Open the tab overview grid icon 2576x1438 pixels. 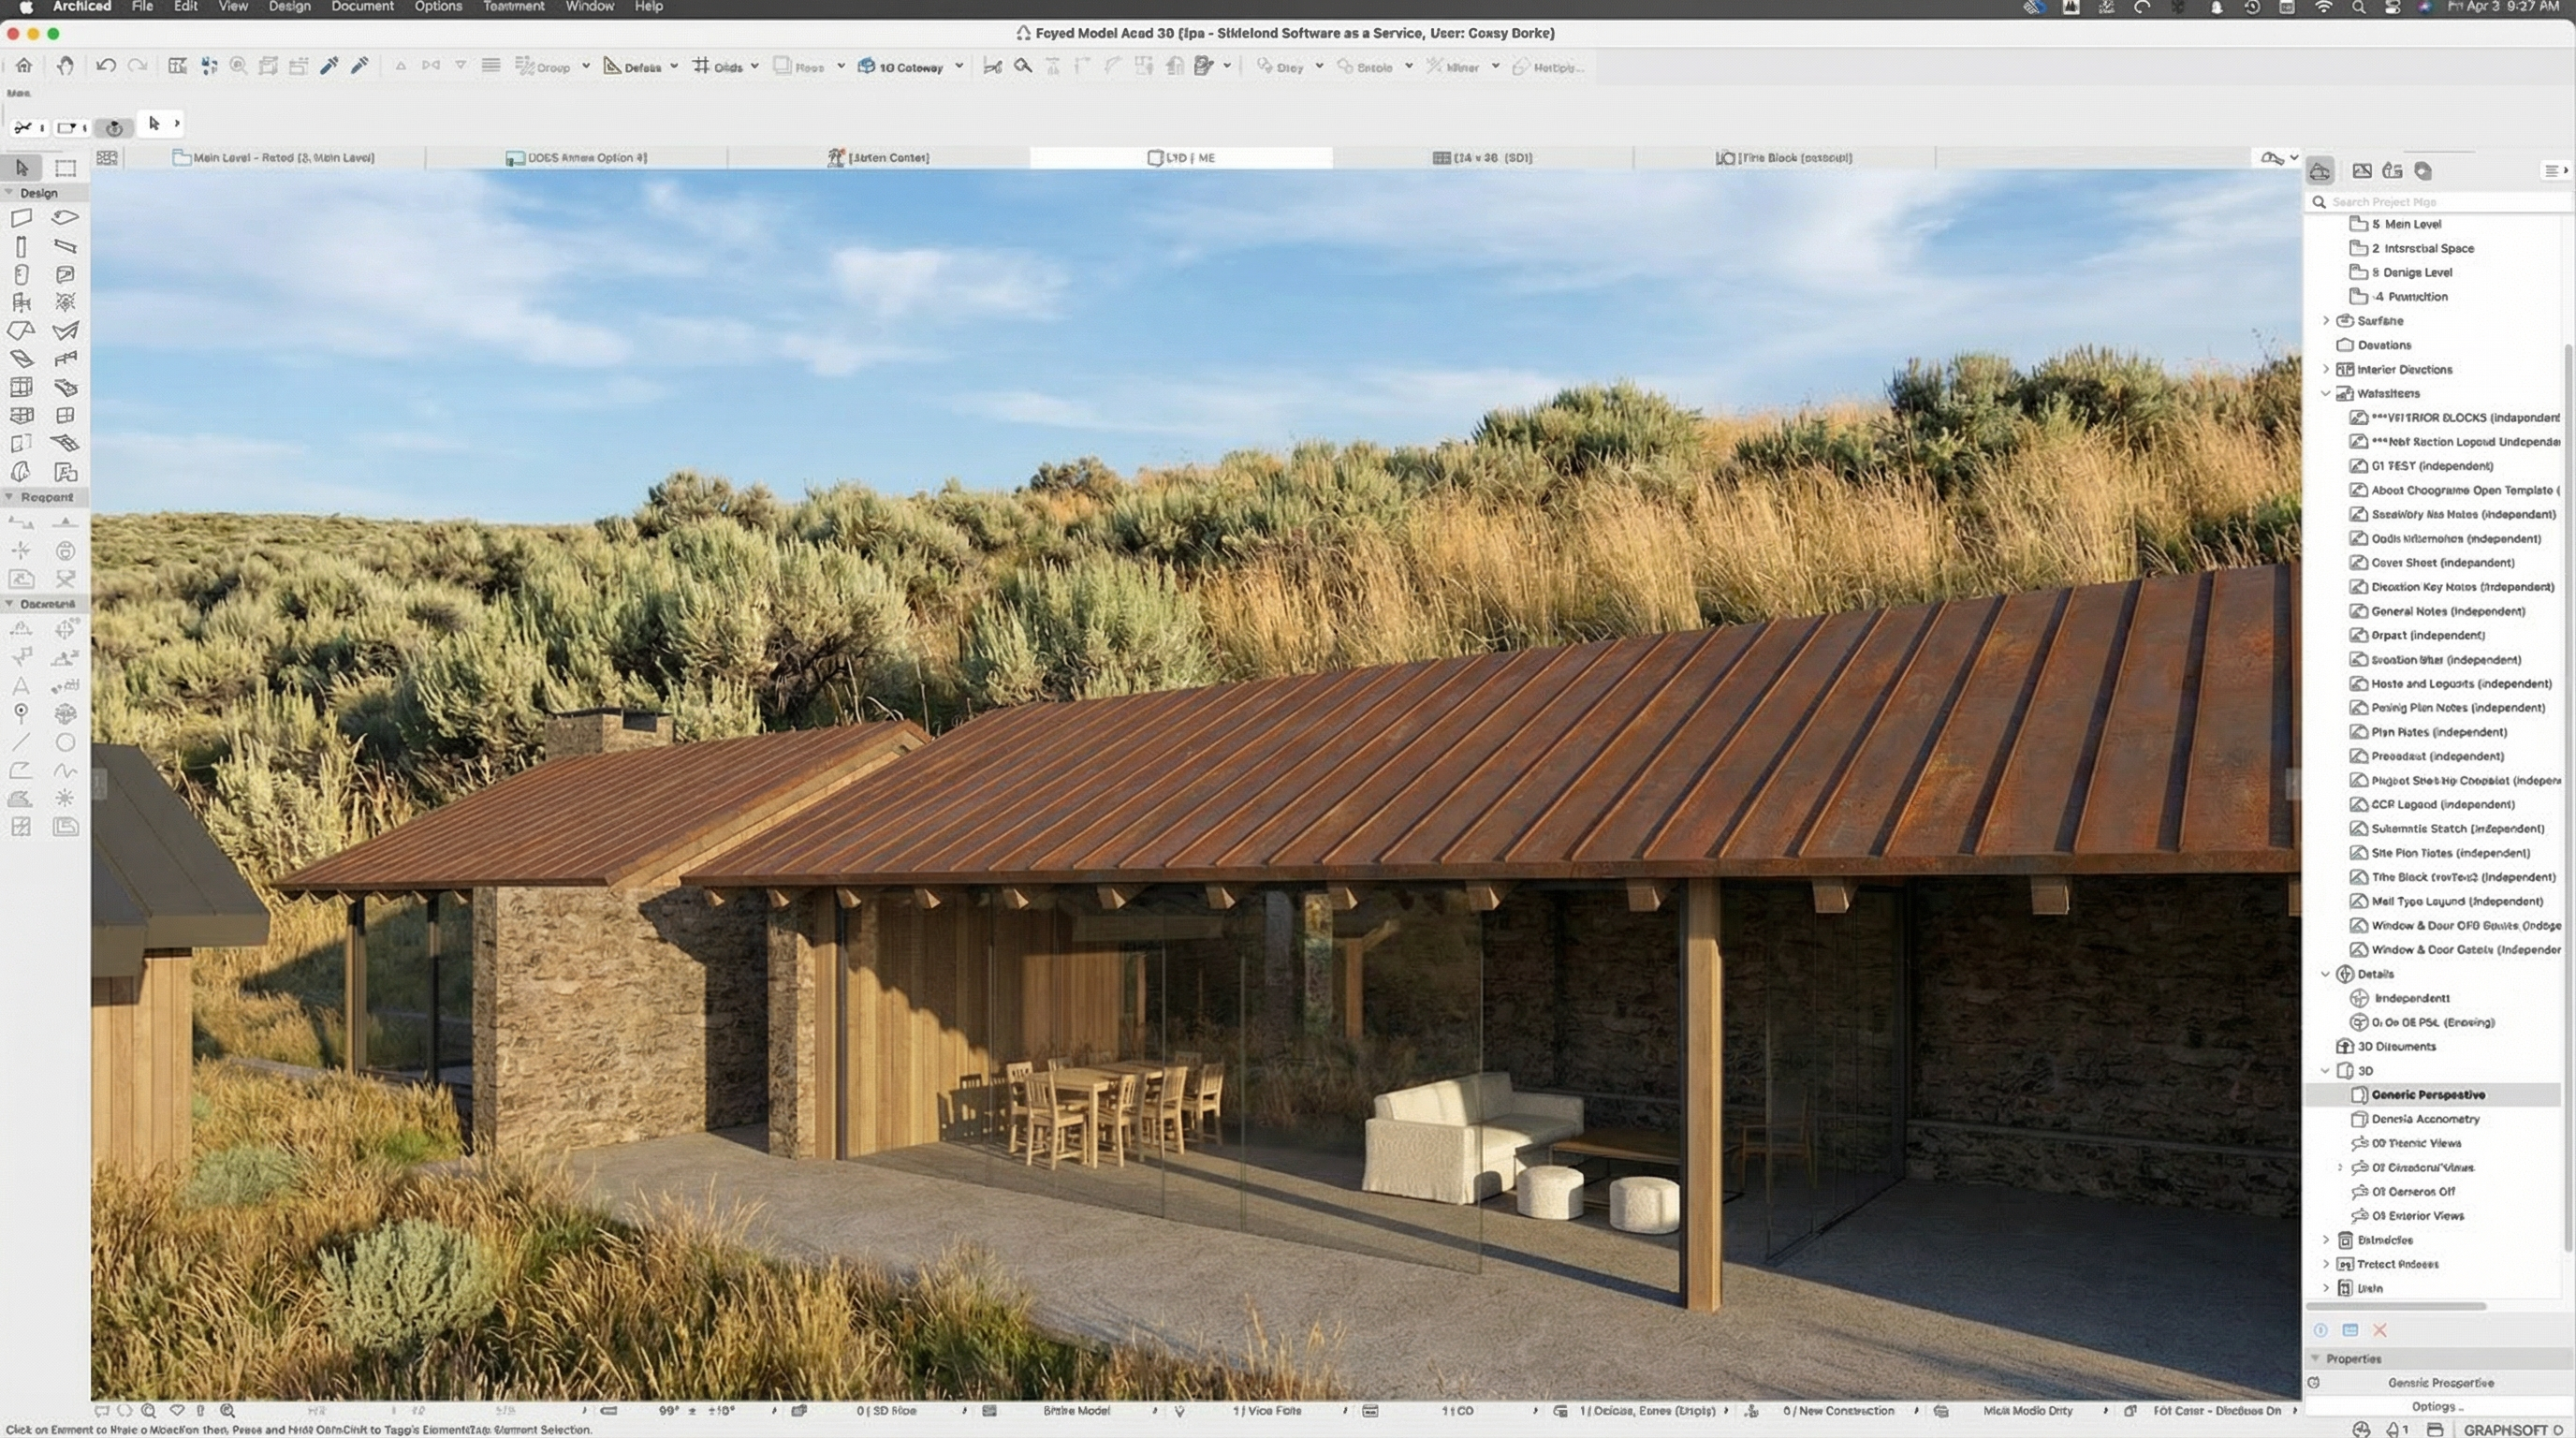(107, 157)
